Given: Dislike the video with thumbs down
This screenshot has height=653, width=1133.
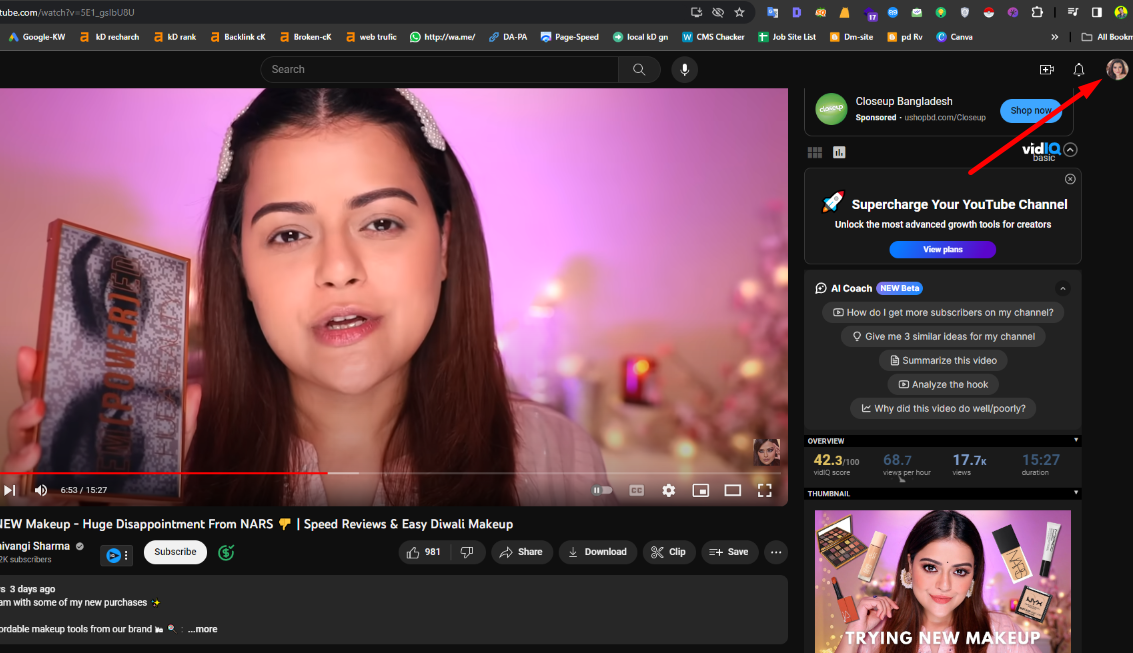Looking at the screenshot, I should coord(467,552).
